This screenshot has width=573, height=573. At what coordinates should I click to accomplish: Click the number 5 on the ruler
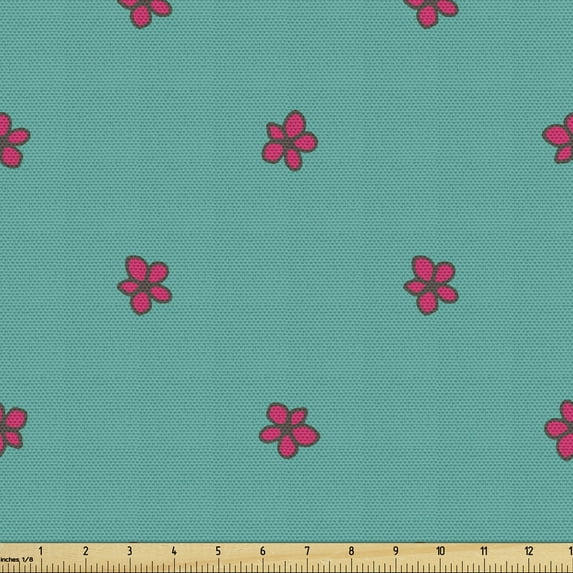point(218,551)
